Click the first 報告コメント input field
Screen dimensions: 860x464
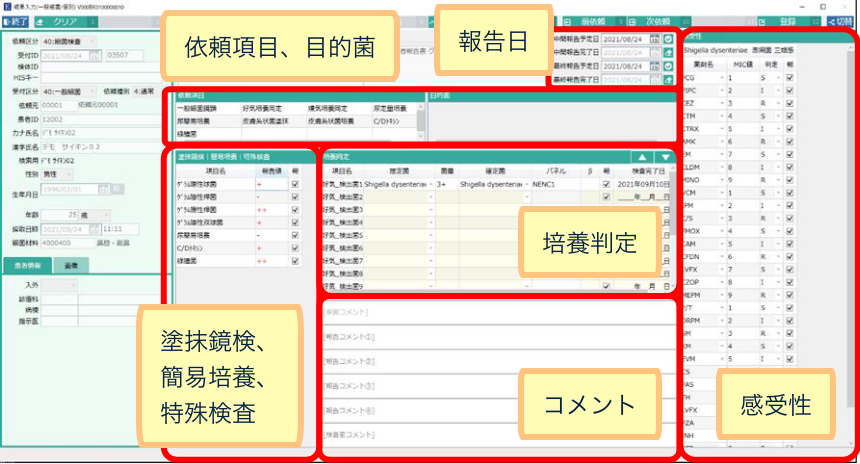pyautogui.click(x=495, y=336)
